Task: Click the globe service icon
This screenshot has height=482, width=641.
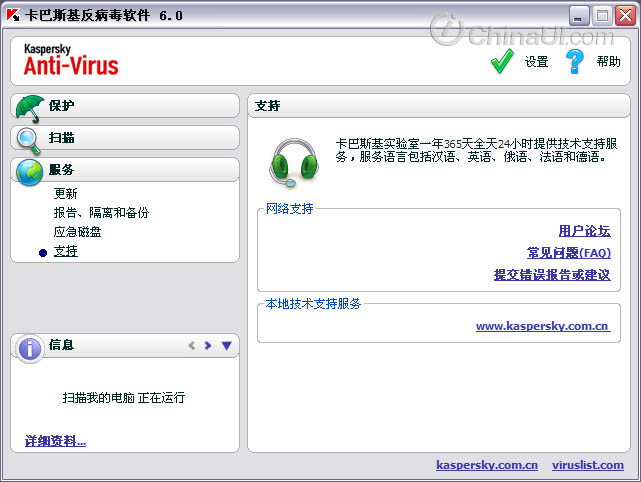Action: pyautogui.click(x=29, y=172)
